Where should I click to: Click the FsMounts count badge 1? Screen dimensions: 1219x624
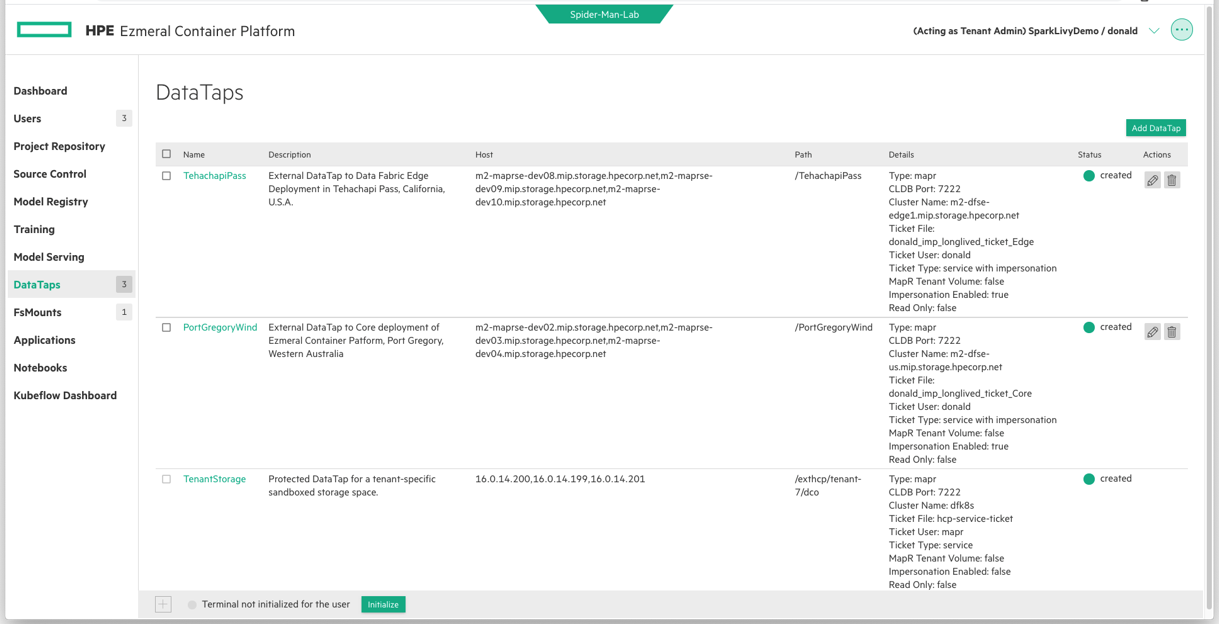(124, 313)
